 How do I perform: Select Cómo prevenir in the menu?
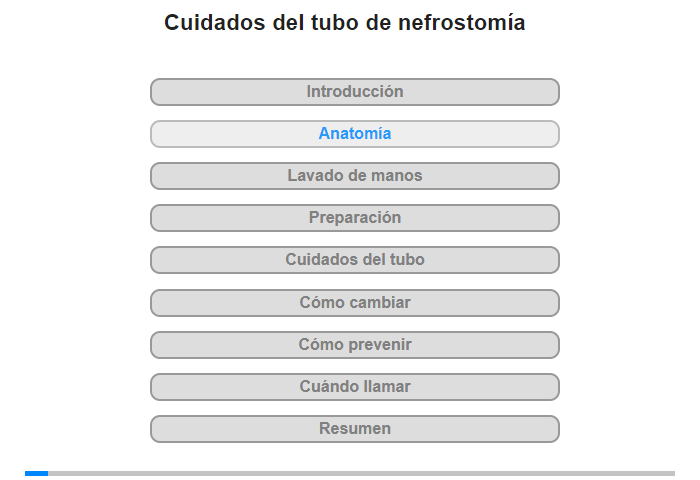pyautogui.click(x=354, y=345)
